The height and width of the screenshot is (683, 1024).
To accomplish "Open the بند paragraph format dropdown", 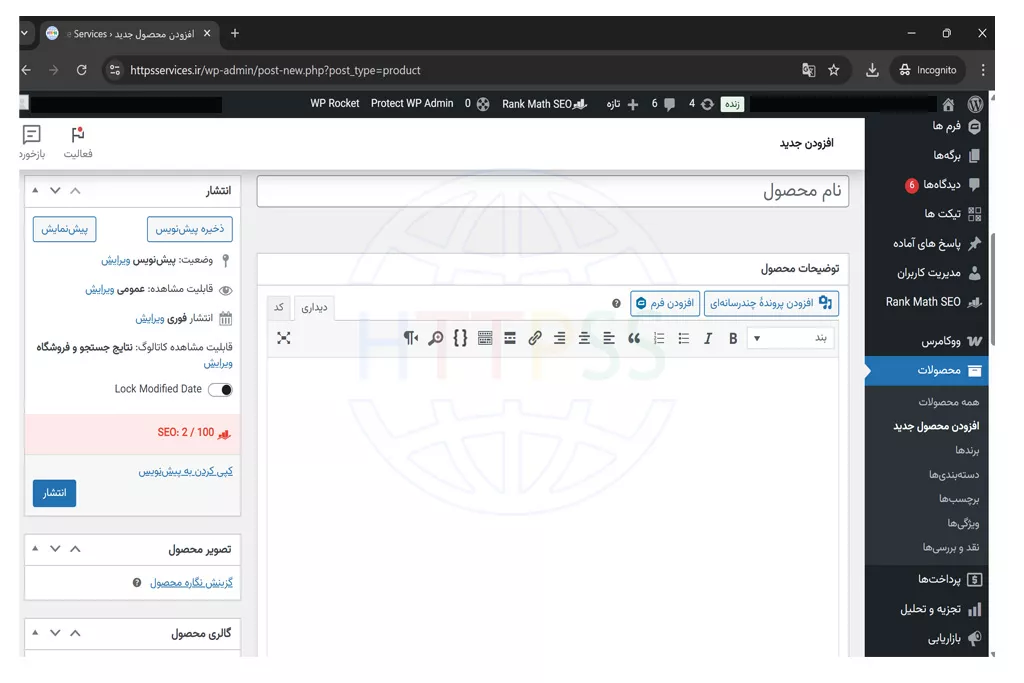I will coord(789,339).
